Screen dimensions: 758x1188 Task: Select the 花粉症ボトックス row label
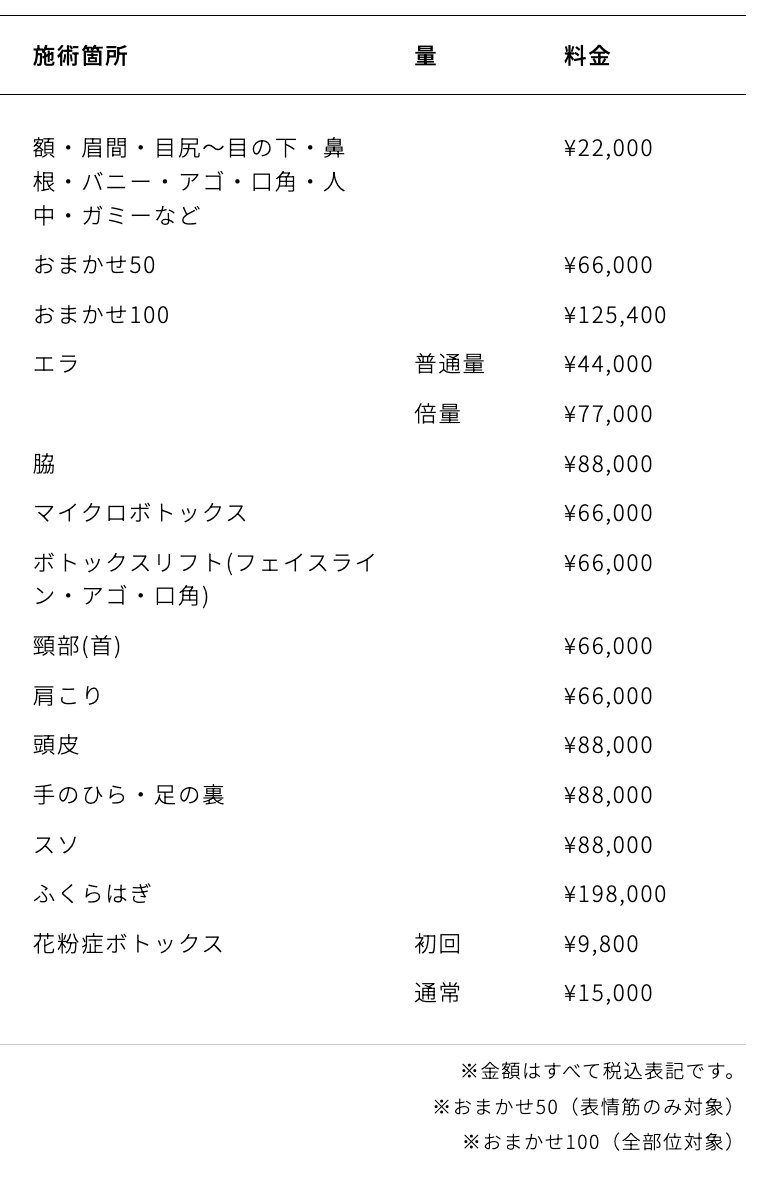pos(128,945)
